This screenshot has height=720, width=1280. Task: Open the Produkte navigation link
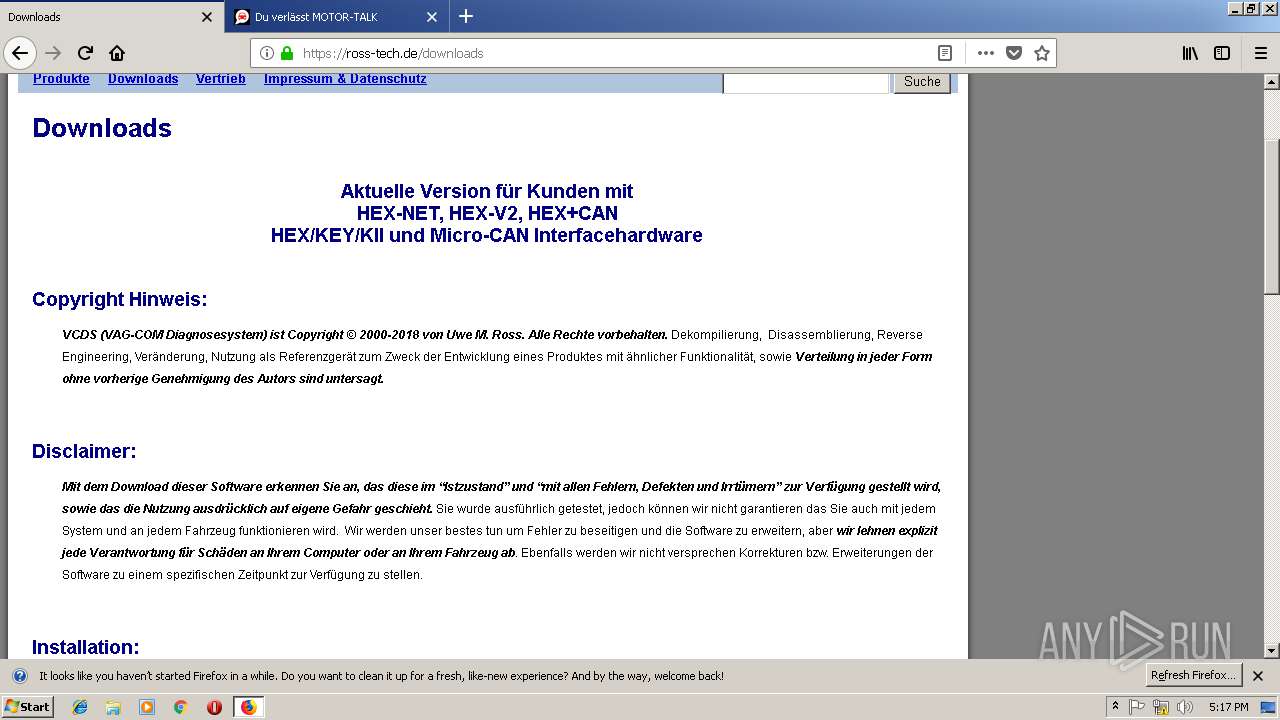[x=61, y=79]
